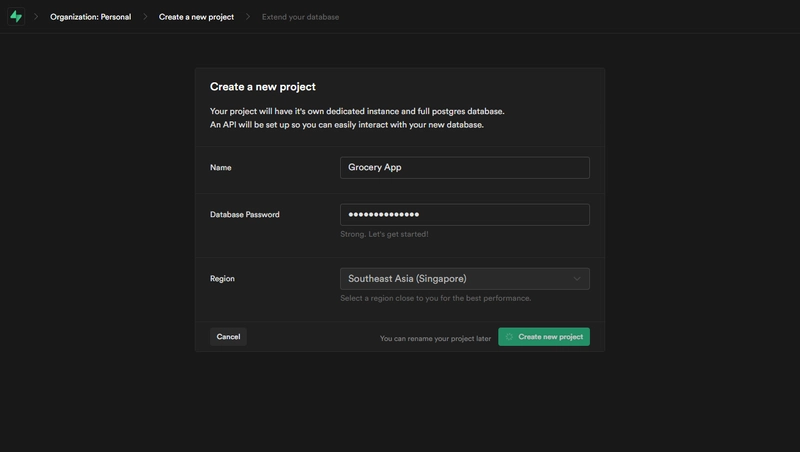This screenshot has width=800, height=452.
Task: Click the 'Strong. Let's get started!' password hint
Action: (x=384, y=234)
